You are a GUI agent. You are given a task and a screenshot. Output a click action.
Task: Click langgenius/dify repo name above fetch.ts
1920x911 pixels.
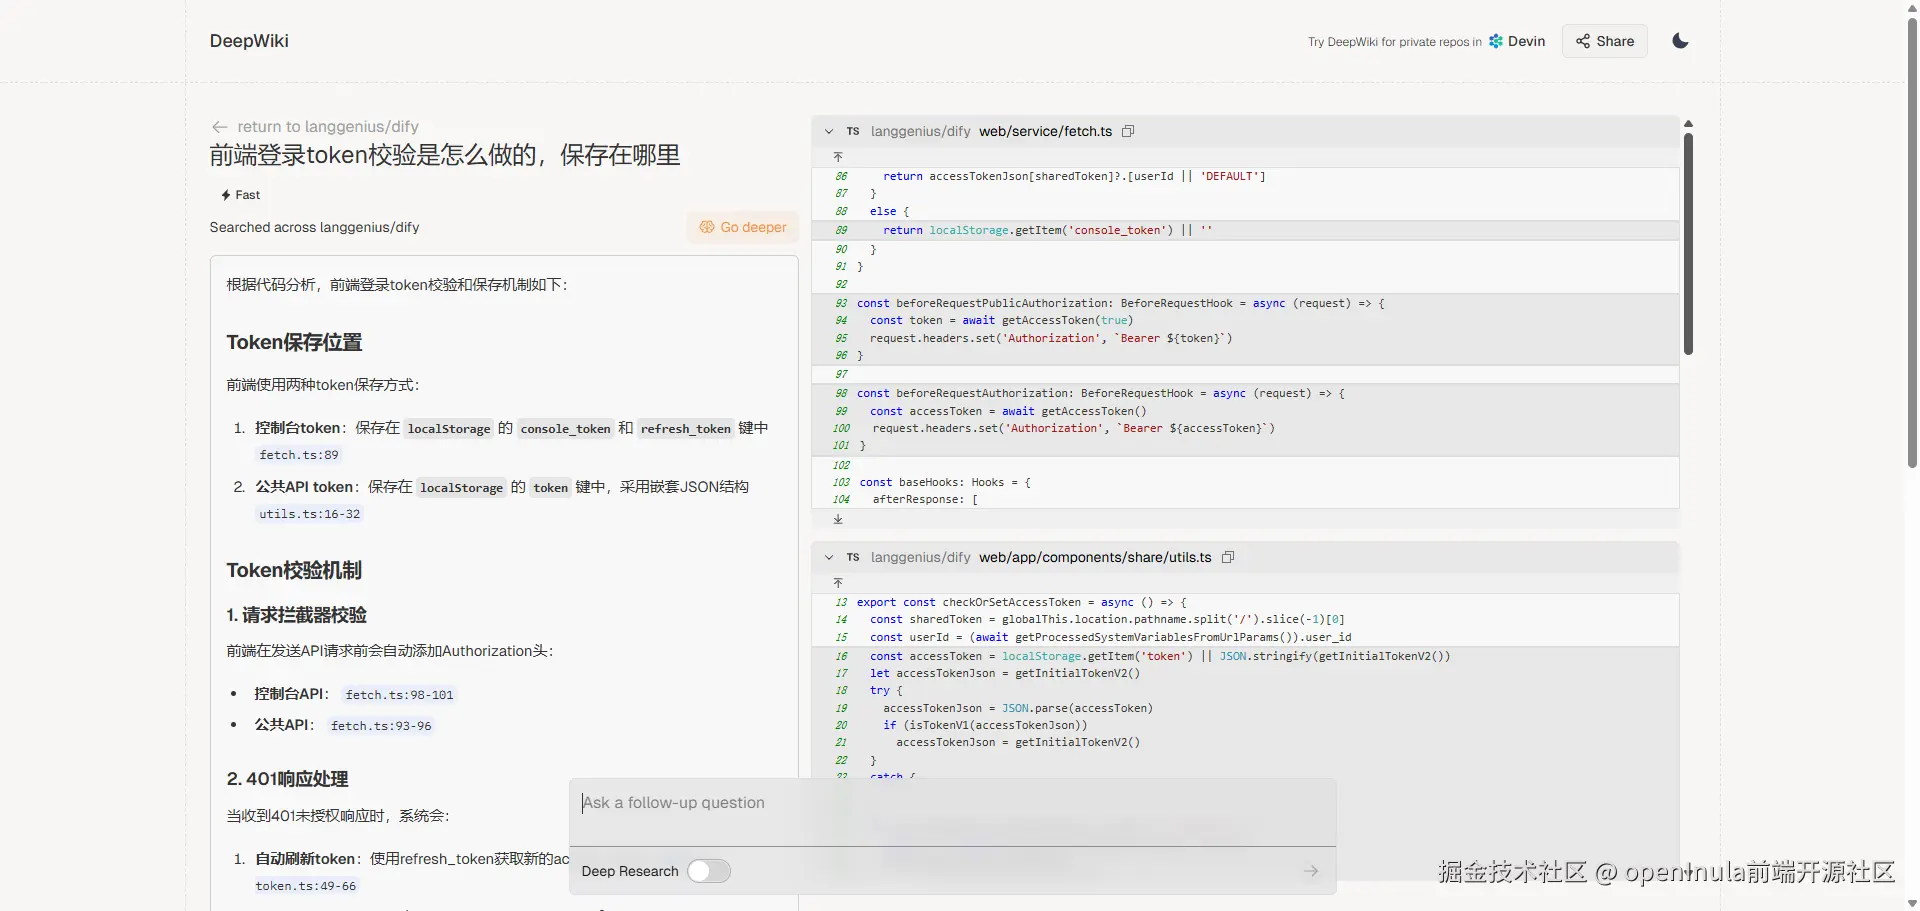pyautogui.click(x=920, y=131)
